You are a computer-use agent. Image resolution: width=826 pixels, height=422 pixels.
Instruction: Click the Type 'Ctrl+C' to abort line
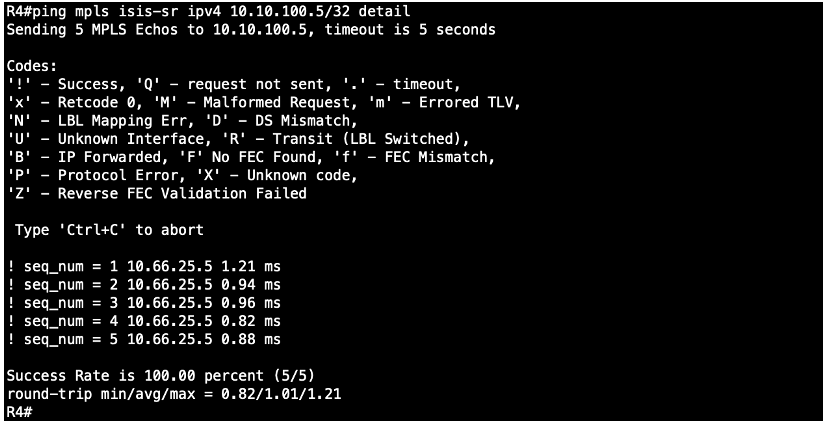109,230
